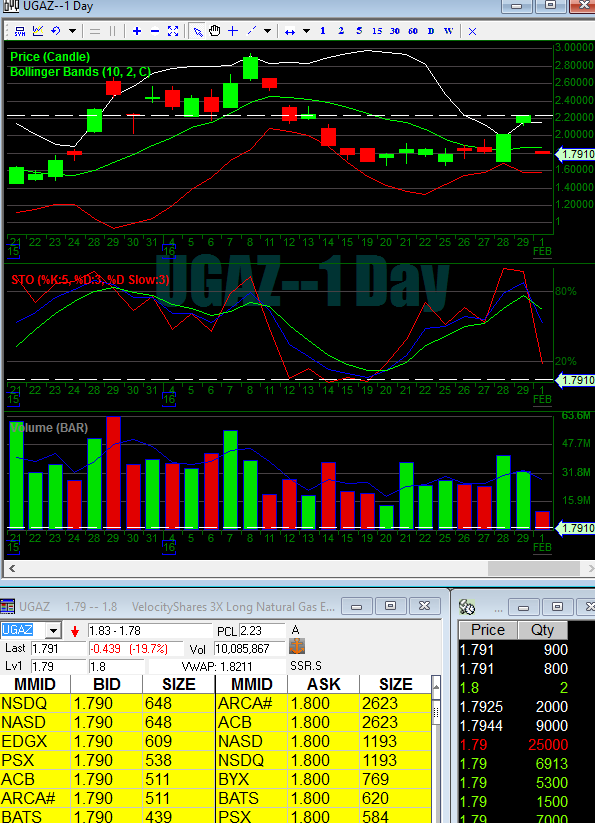The width and height of the screenshot is (595, 823).
Task: Click the ASK column header
Action: tap(324, 684)
